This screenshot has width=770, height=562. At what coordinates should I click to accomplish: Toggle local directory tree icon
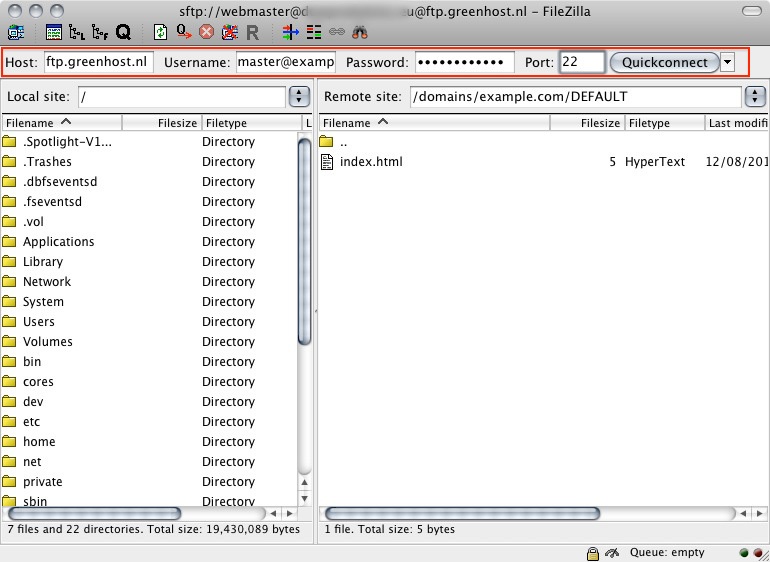pyautogui.click(x=77, y=32)
